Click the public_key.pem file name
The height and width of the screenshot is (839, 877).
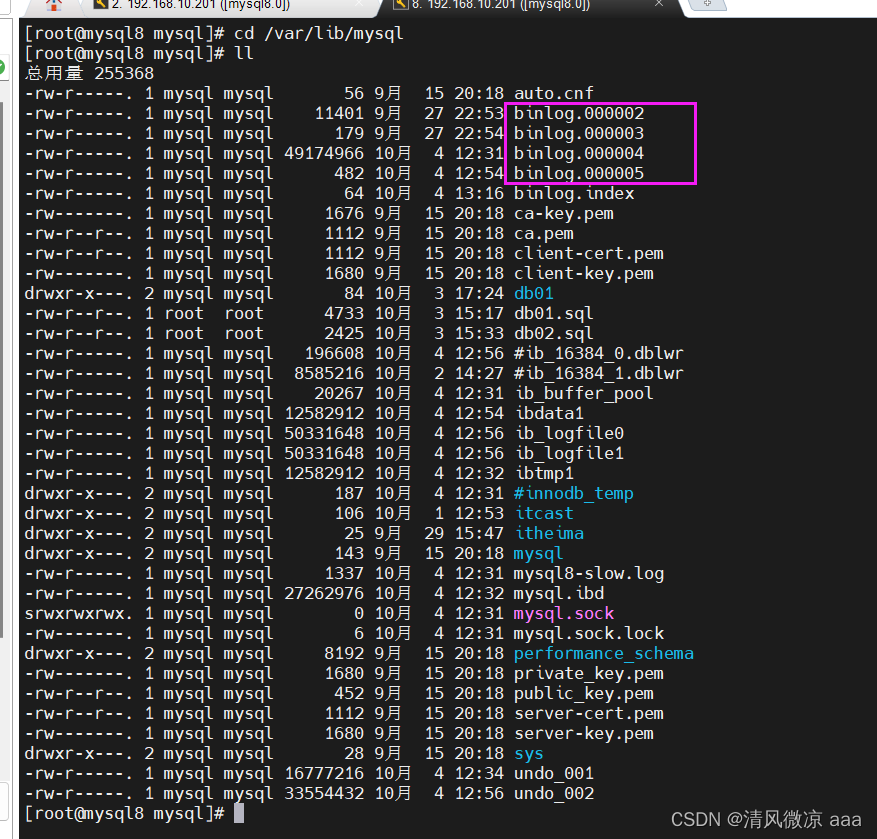(x=584, y=694)
